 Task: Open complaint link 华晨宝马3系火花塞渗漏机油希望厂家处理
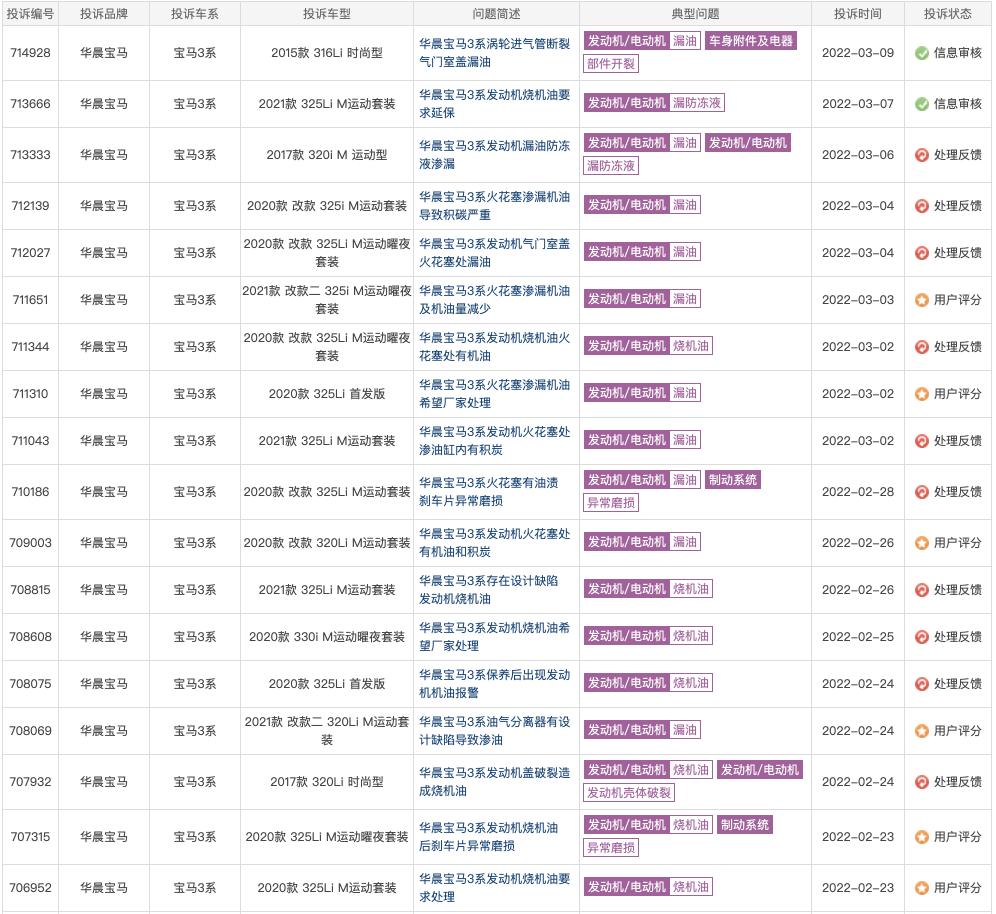pyautogui.click(x=494, y=394)
